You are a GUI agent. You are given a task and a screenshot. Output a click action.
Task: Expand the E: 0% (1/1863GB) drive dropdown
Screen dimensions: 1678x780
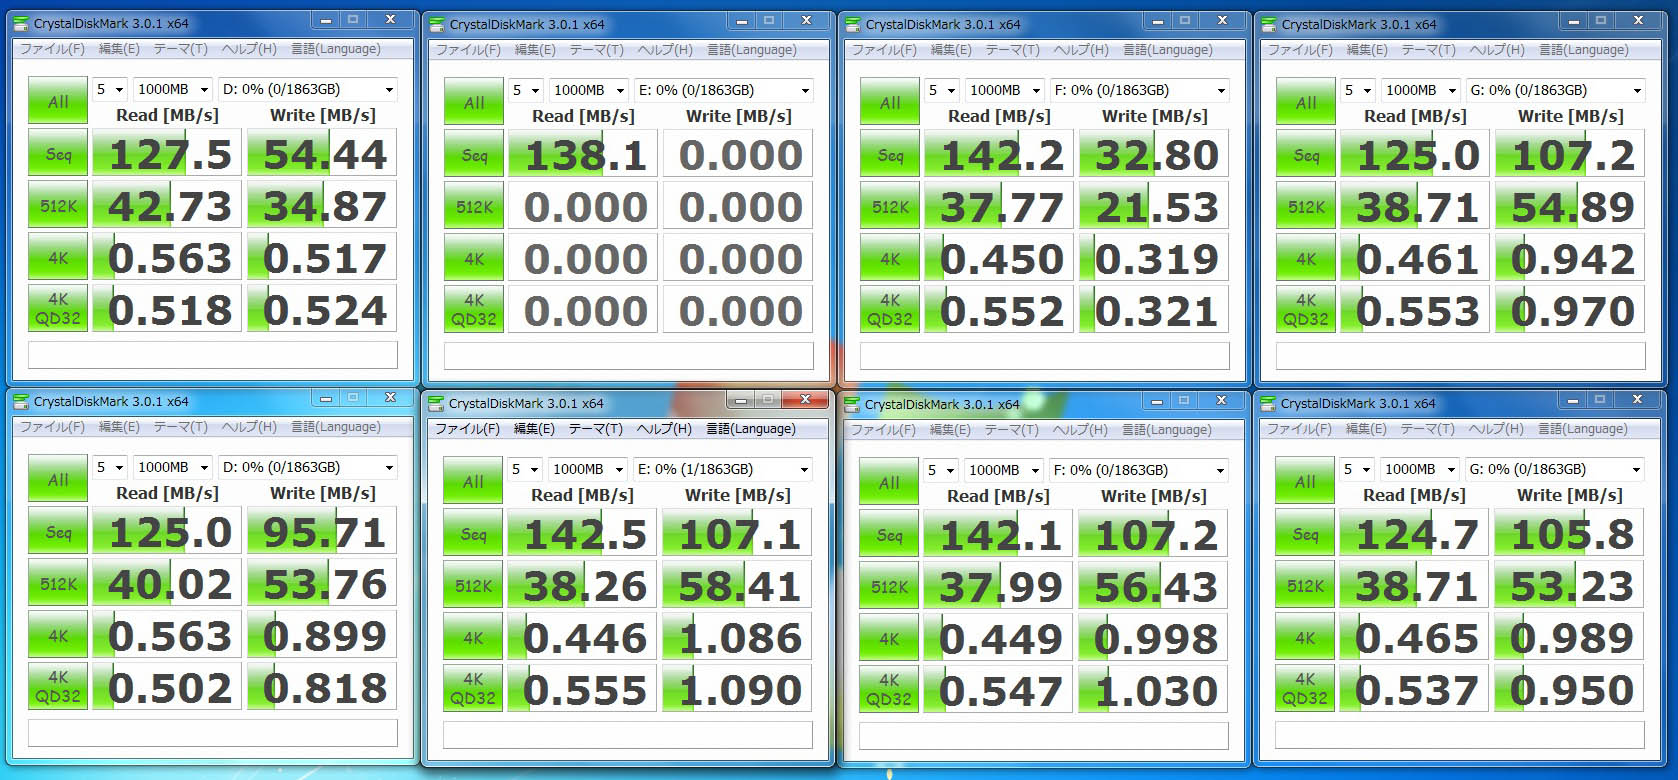723,469
